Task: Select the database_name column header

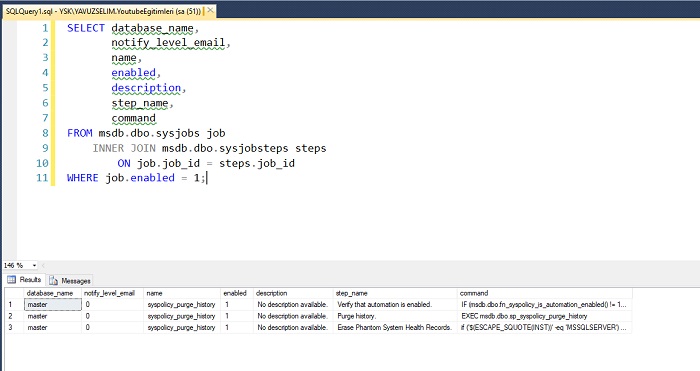Action: pos(52,293)
